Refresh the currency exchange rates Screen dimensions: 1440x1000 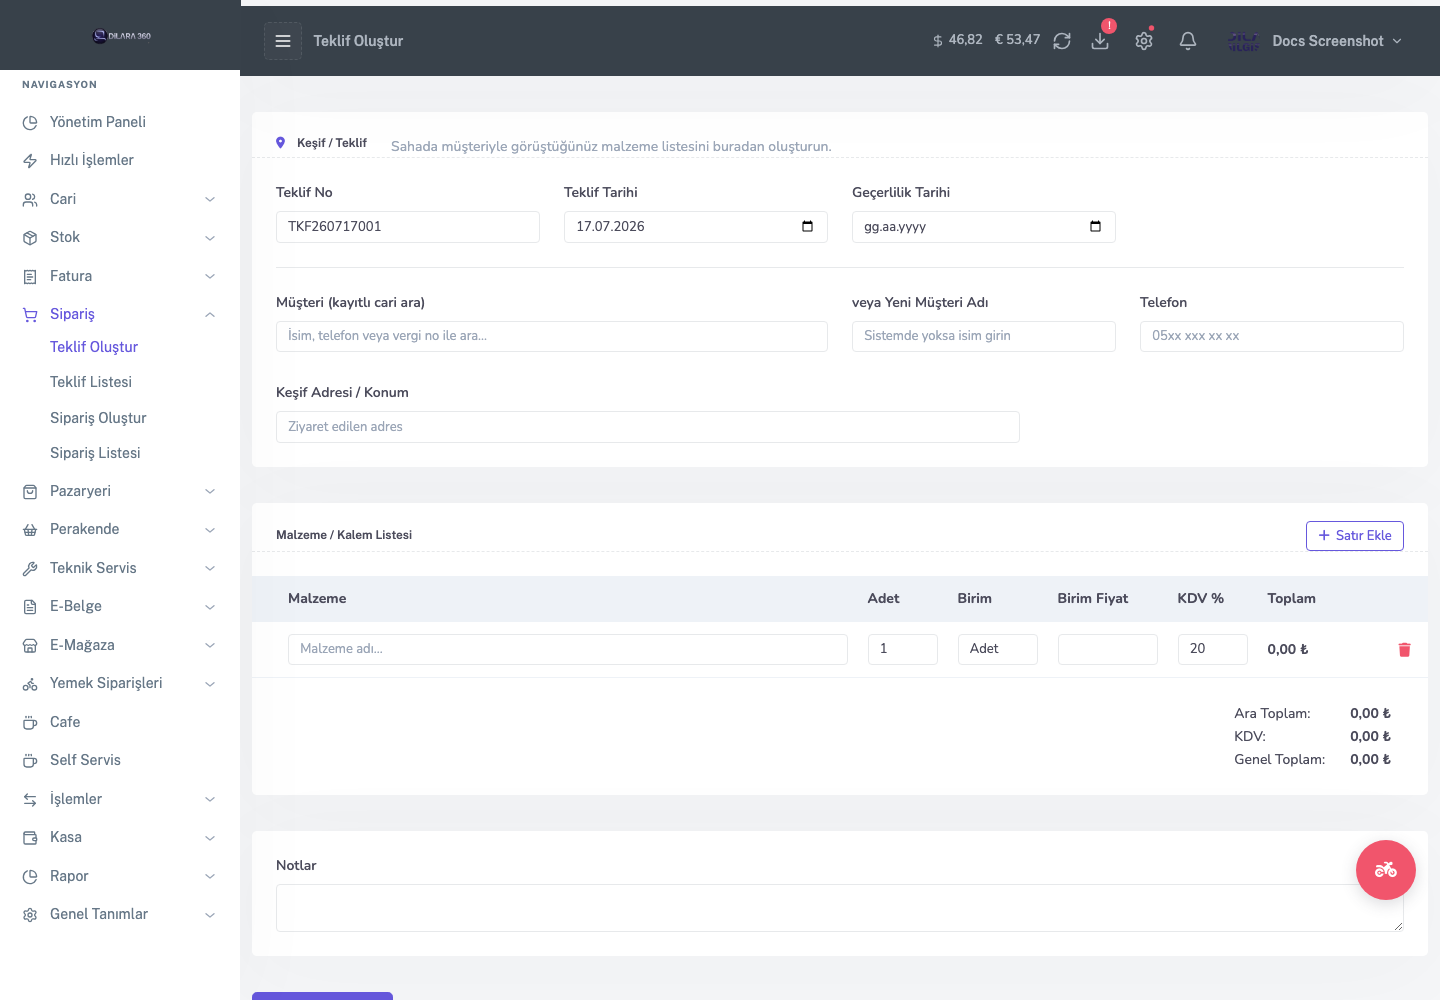[1062, 41]
